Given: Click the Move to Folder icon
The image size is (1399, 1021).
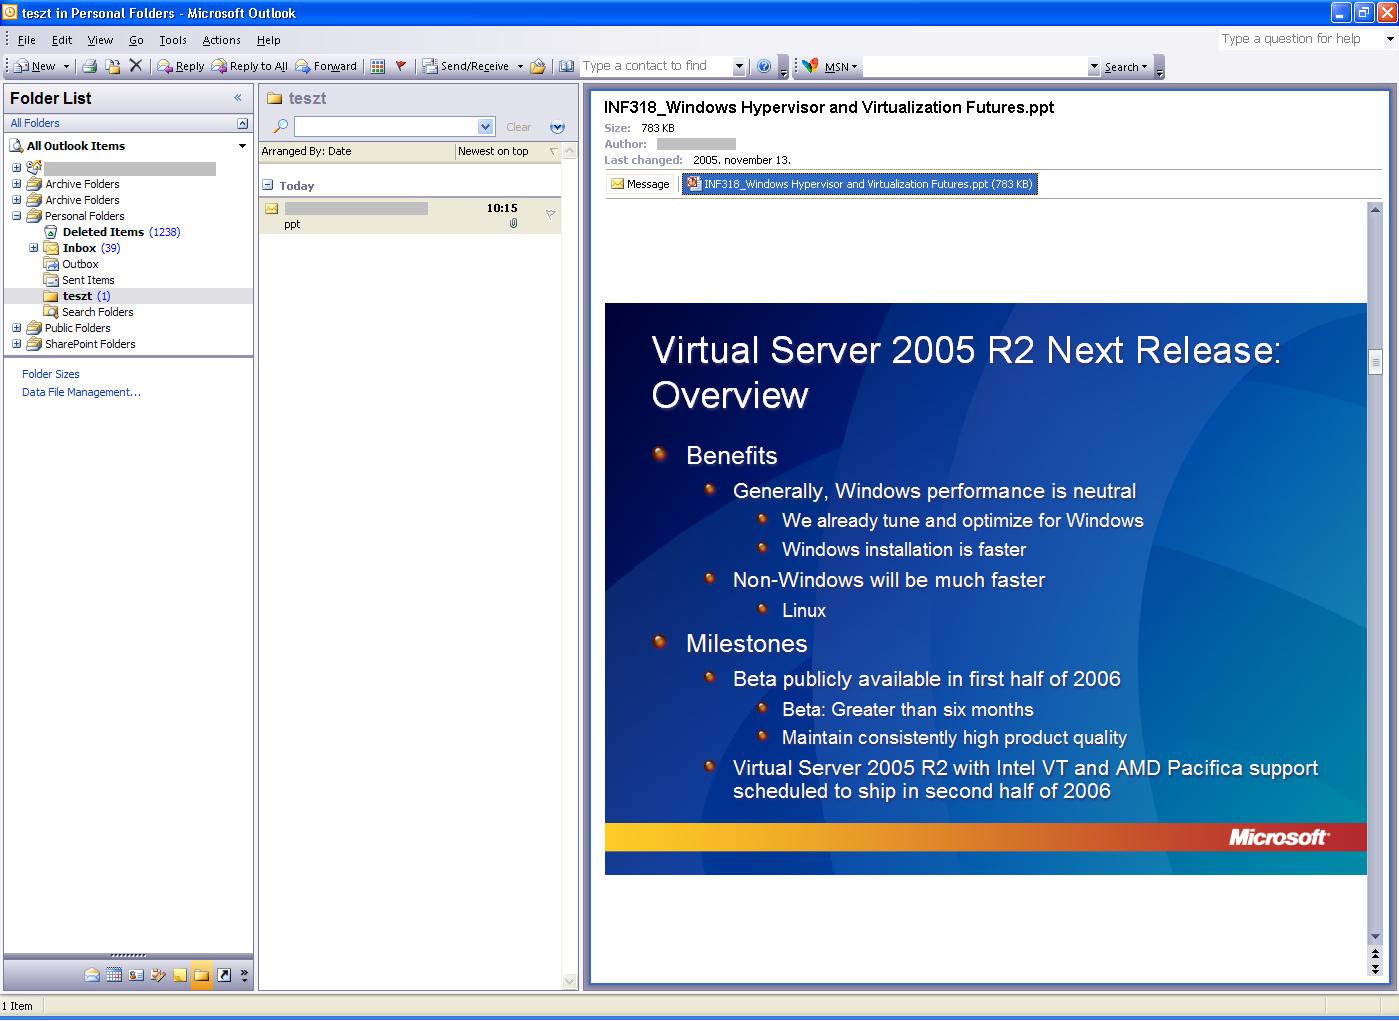Looking at the screenshot, I should [x=113, y=66].
